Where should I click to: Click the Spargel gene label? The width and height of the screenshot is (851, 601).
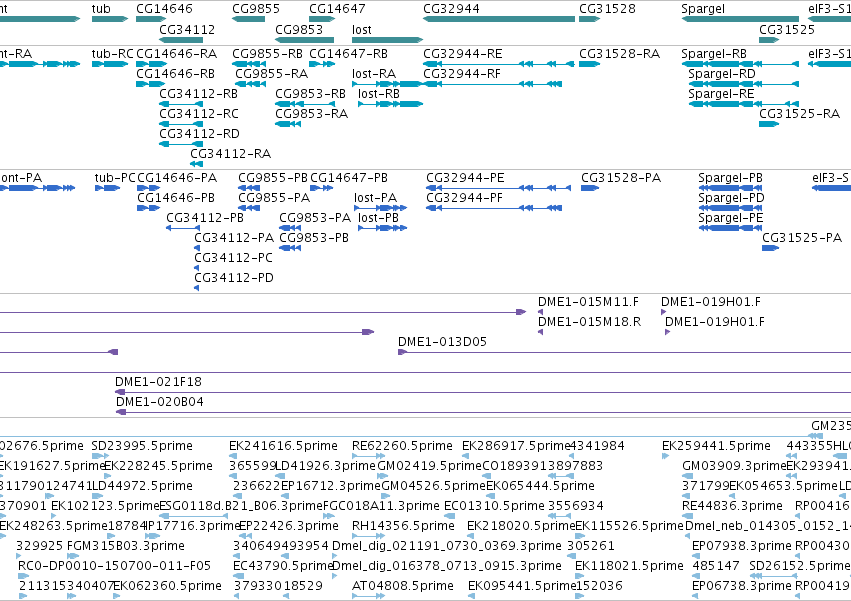point(703,9)
